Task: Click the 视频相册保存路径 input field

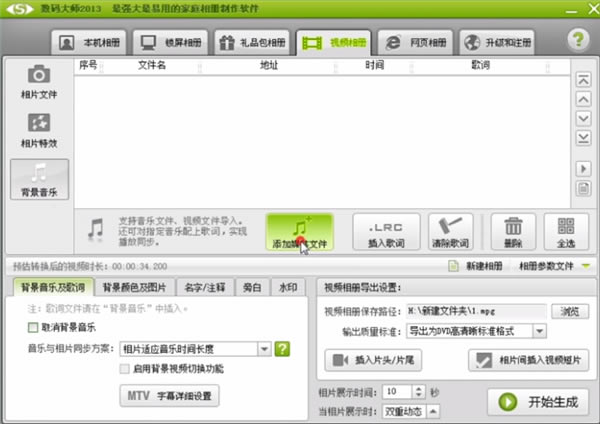Action: [476, 311]
